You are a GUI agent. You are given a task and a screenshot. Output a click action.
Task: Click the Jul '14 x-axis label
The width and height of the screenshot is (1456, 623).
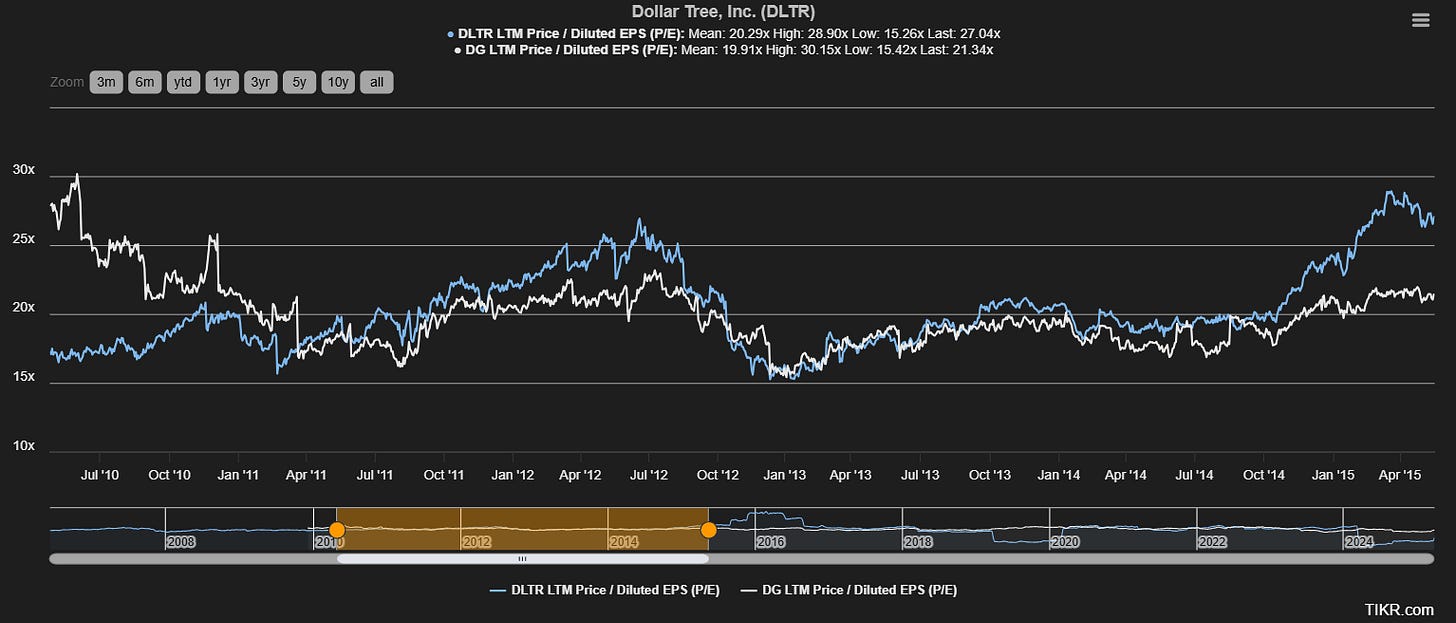point(1194,475)
